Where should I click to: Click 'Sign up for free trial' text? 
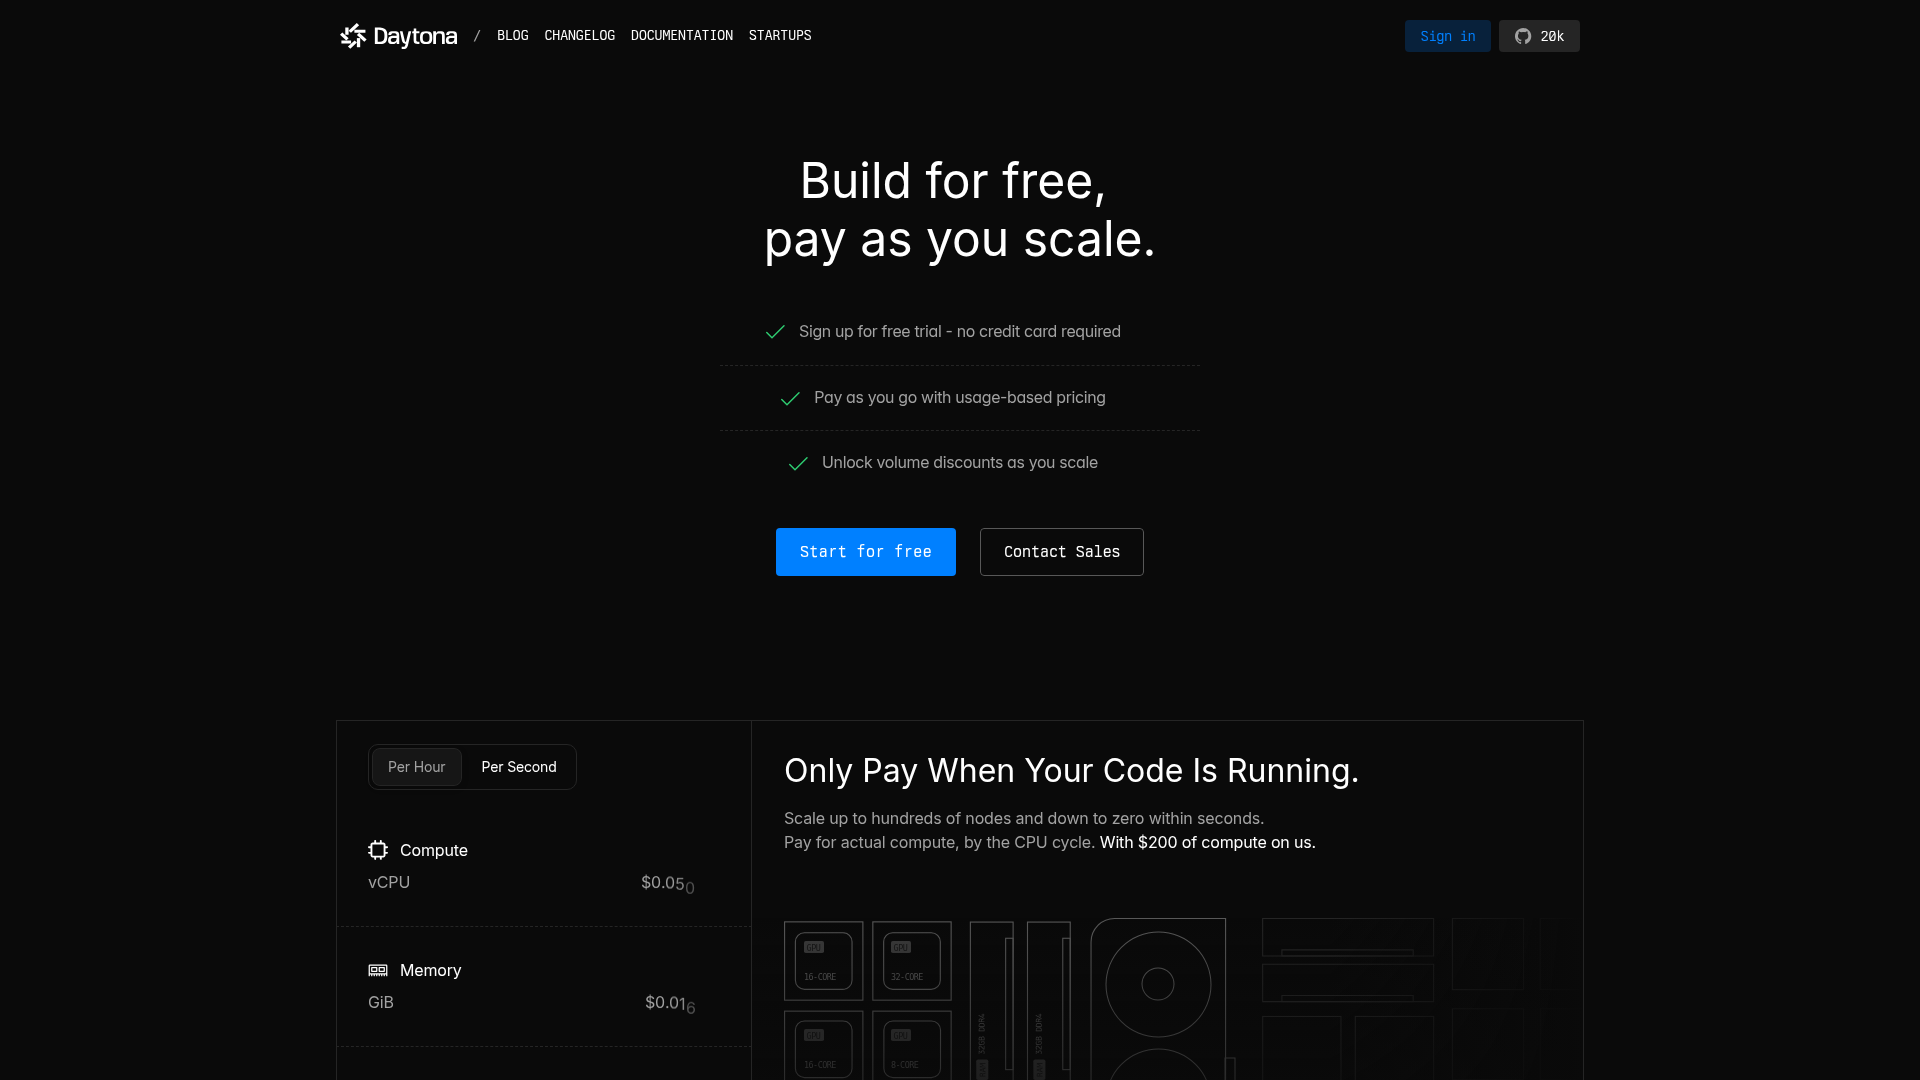(868, 332)
